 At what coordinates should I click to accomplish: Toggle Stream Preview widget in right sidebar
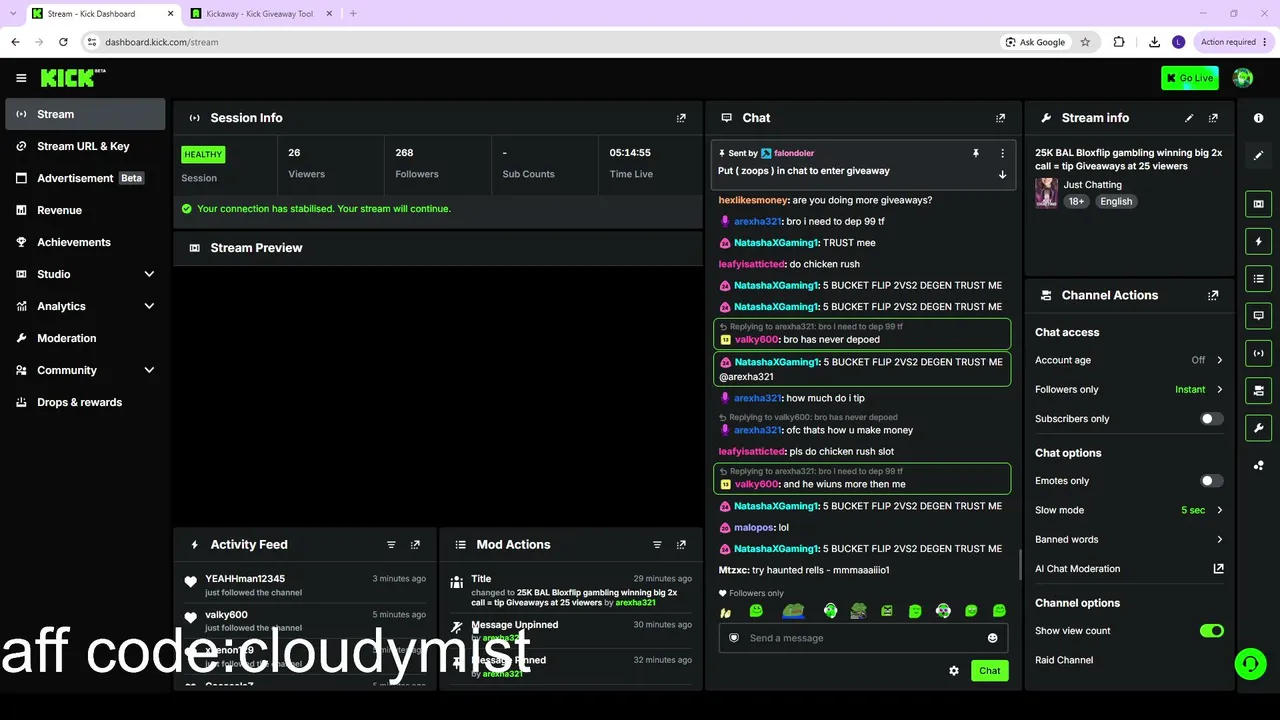[1258, 204]
